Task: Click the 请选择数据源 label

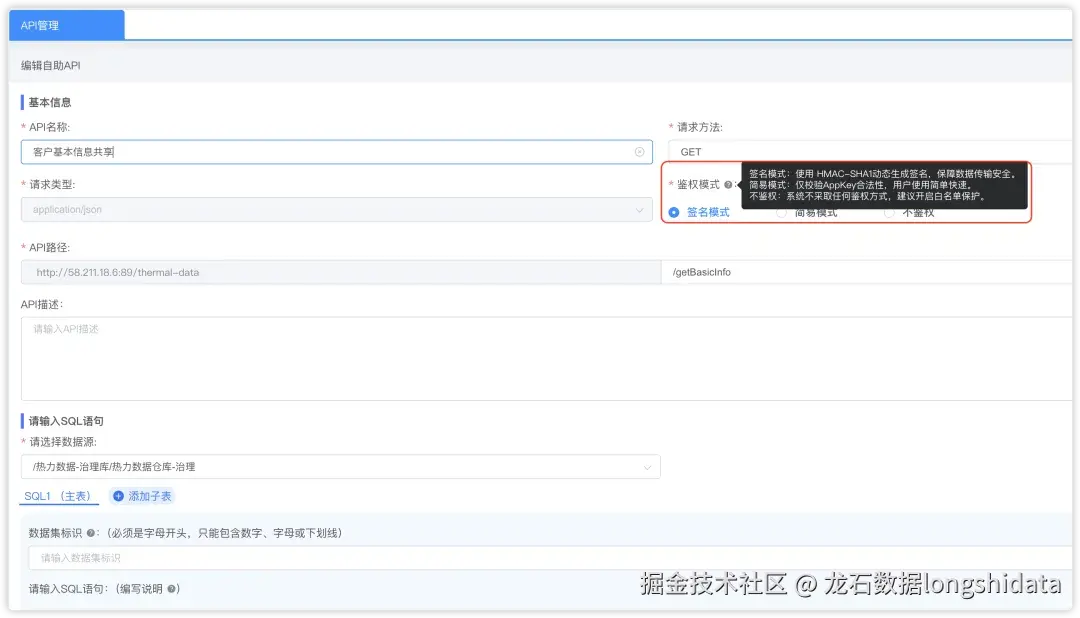Action: [63, 442]
